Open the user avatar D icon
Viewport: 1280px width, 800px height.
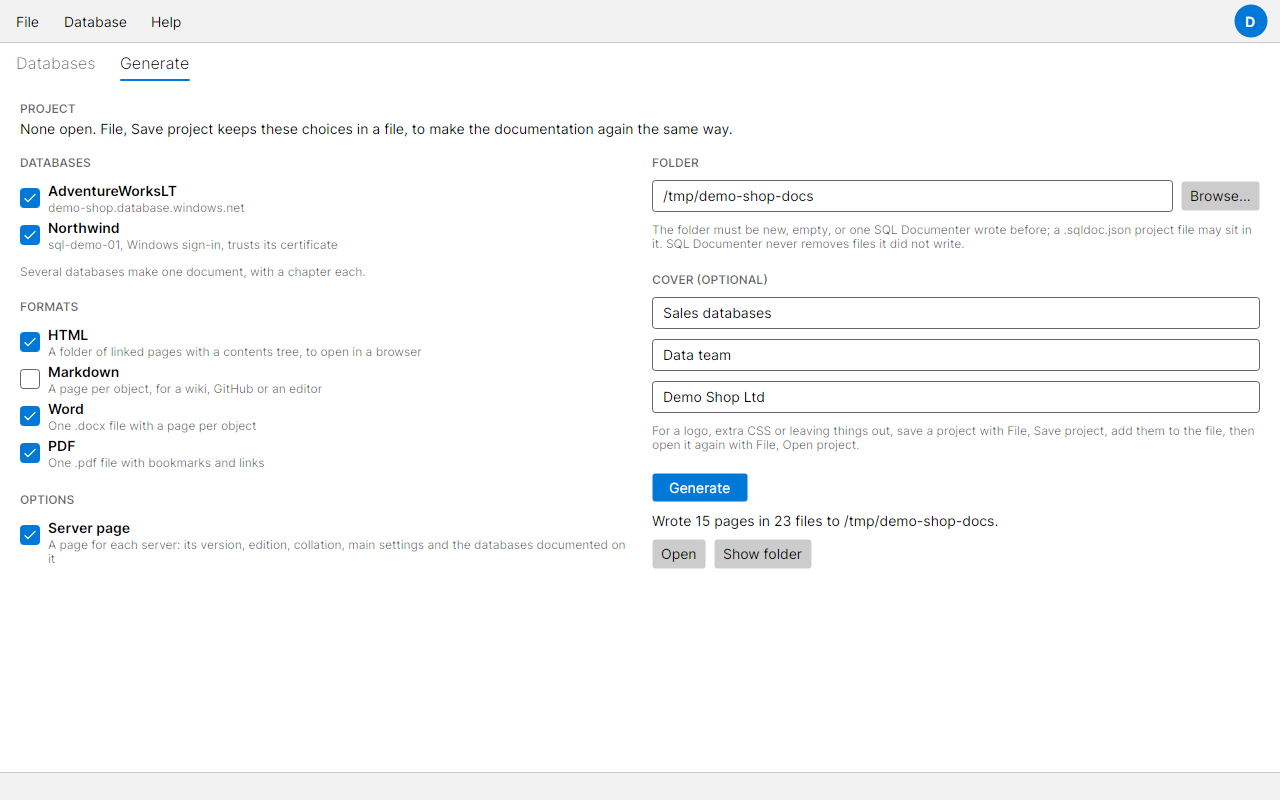click(1250, 21)
